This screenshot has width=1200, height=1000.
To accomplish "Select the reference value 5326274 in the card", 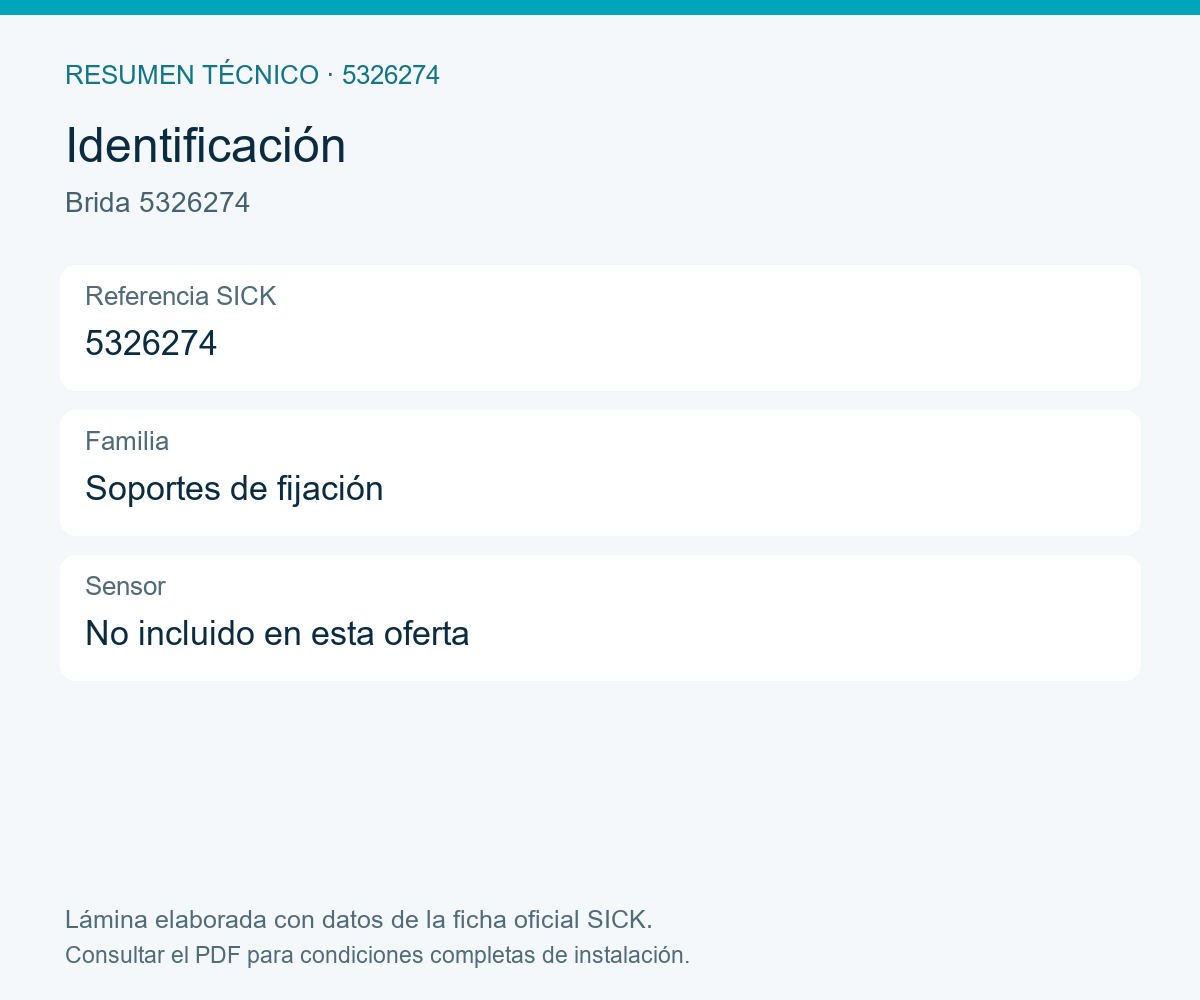I will click(151, 343).
